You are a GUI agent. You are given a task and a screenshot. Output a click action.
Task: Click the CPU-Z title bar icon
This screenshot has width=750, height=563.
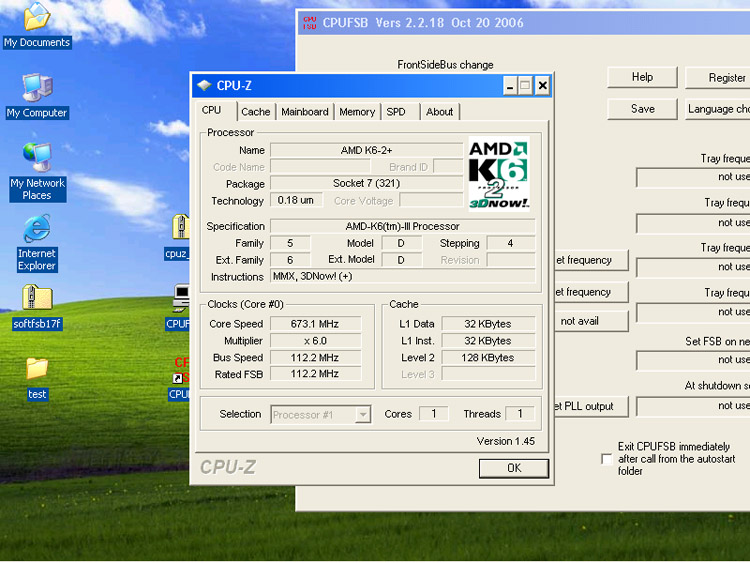pos(204,86)
